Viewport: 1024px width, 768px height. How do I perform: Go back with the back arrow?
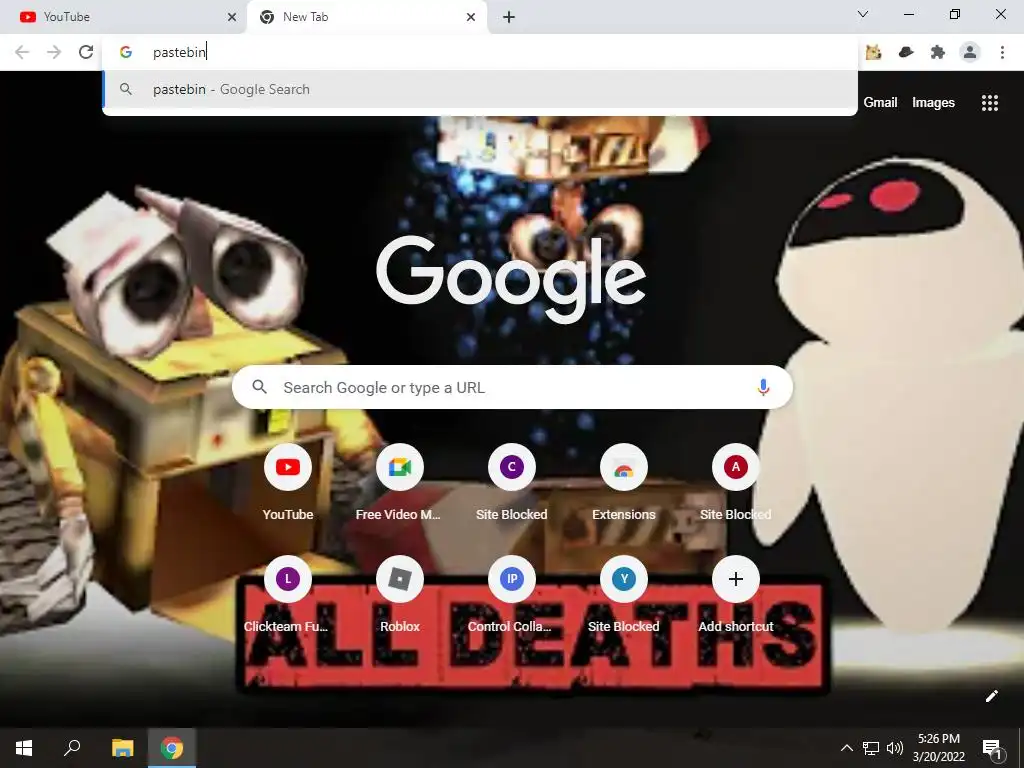[22, 52]
